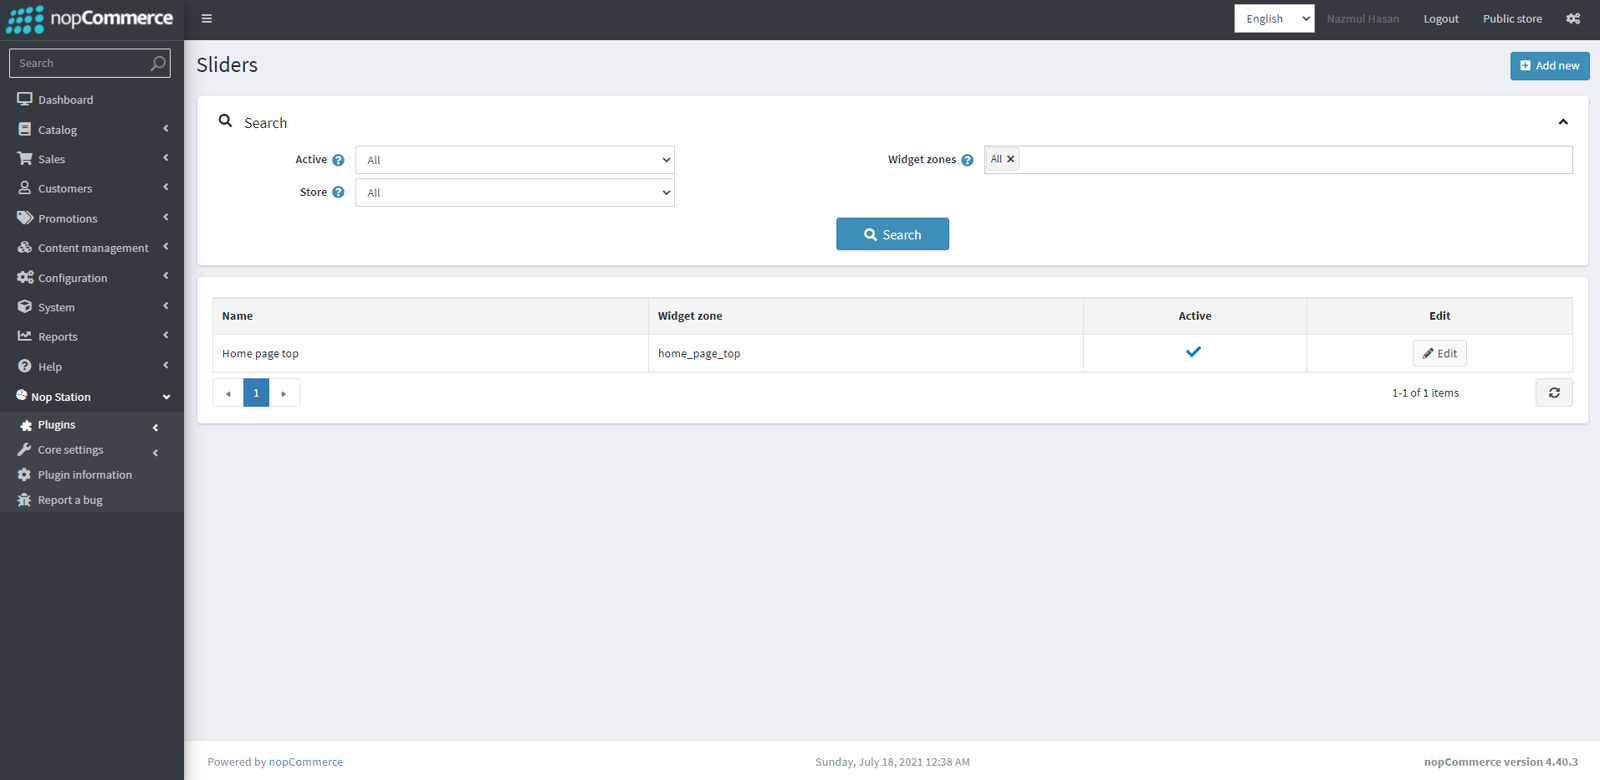Click the nopCommerce footer link
The image size is (1600, 780).
(306, 762)
